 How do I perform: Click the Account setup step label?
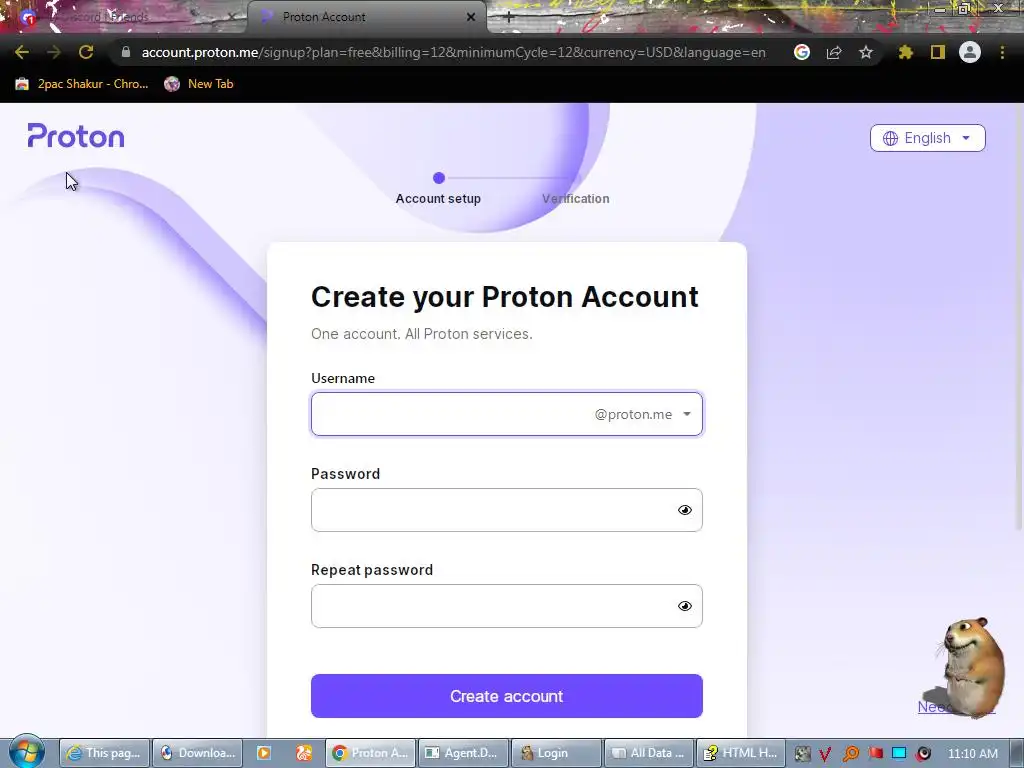coord(438,199)
